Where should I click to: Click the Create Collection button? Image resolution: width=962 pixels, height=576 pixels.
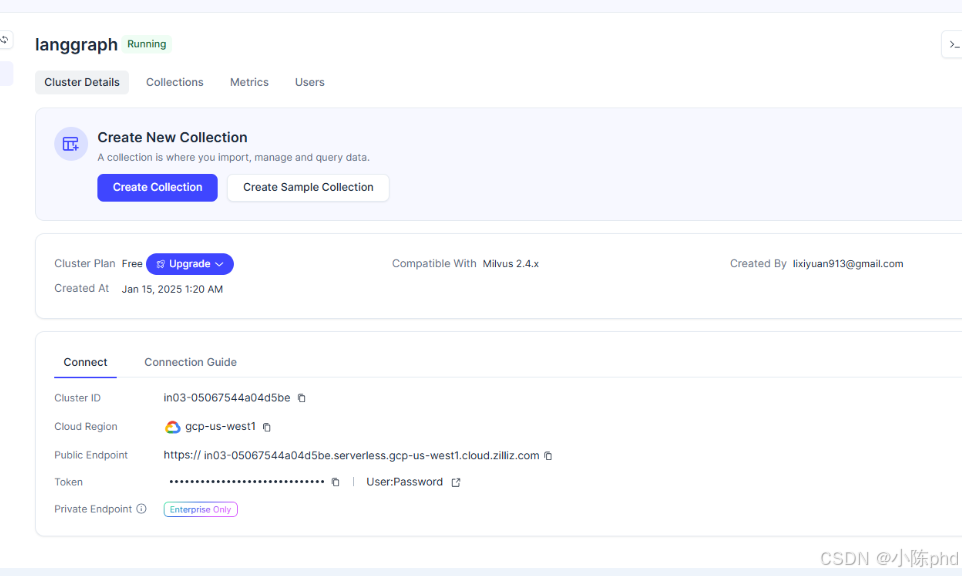tap(157, 187)
